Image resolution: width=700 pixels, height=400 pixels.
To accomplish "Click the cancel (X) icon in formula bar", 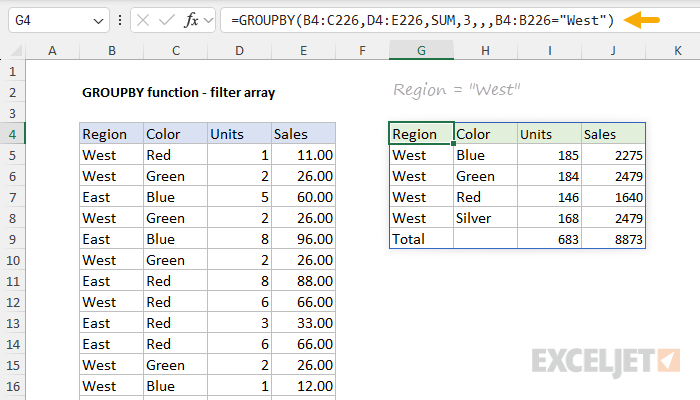I will (143, 21).
